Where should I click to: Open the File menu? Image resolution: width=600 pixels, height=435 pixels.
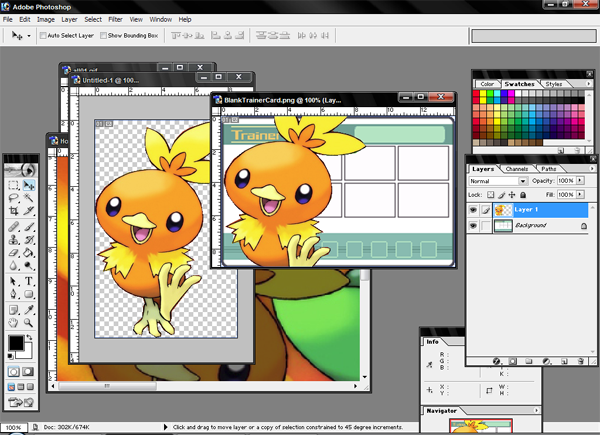pos(8,19)
